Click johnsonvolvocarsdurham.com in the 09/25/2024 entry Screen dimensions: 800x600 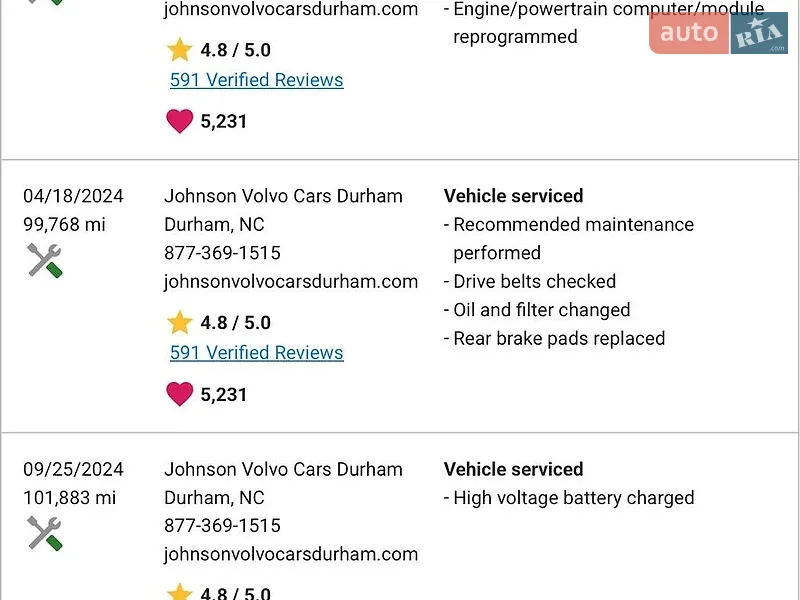tap(291, 555)
